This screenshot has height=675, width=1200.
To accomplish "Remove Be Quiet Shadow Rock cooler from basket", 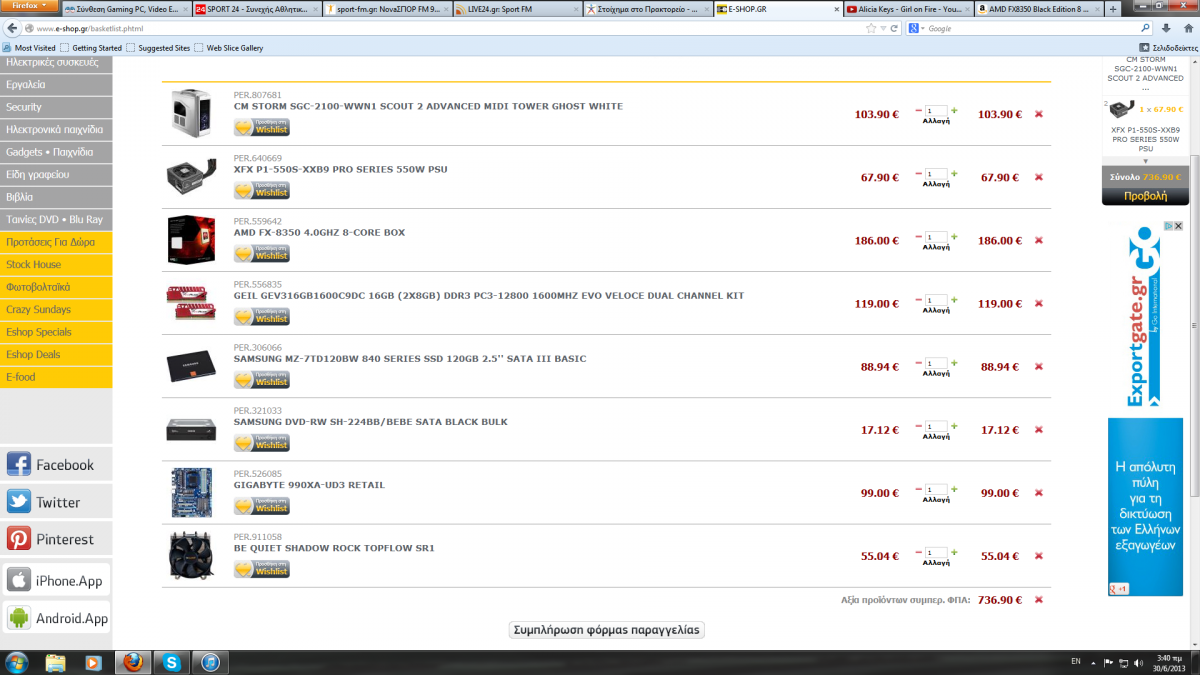I will pyautogui.click(x=1038, y=556).
